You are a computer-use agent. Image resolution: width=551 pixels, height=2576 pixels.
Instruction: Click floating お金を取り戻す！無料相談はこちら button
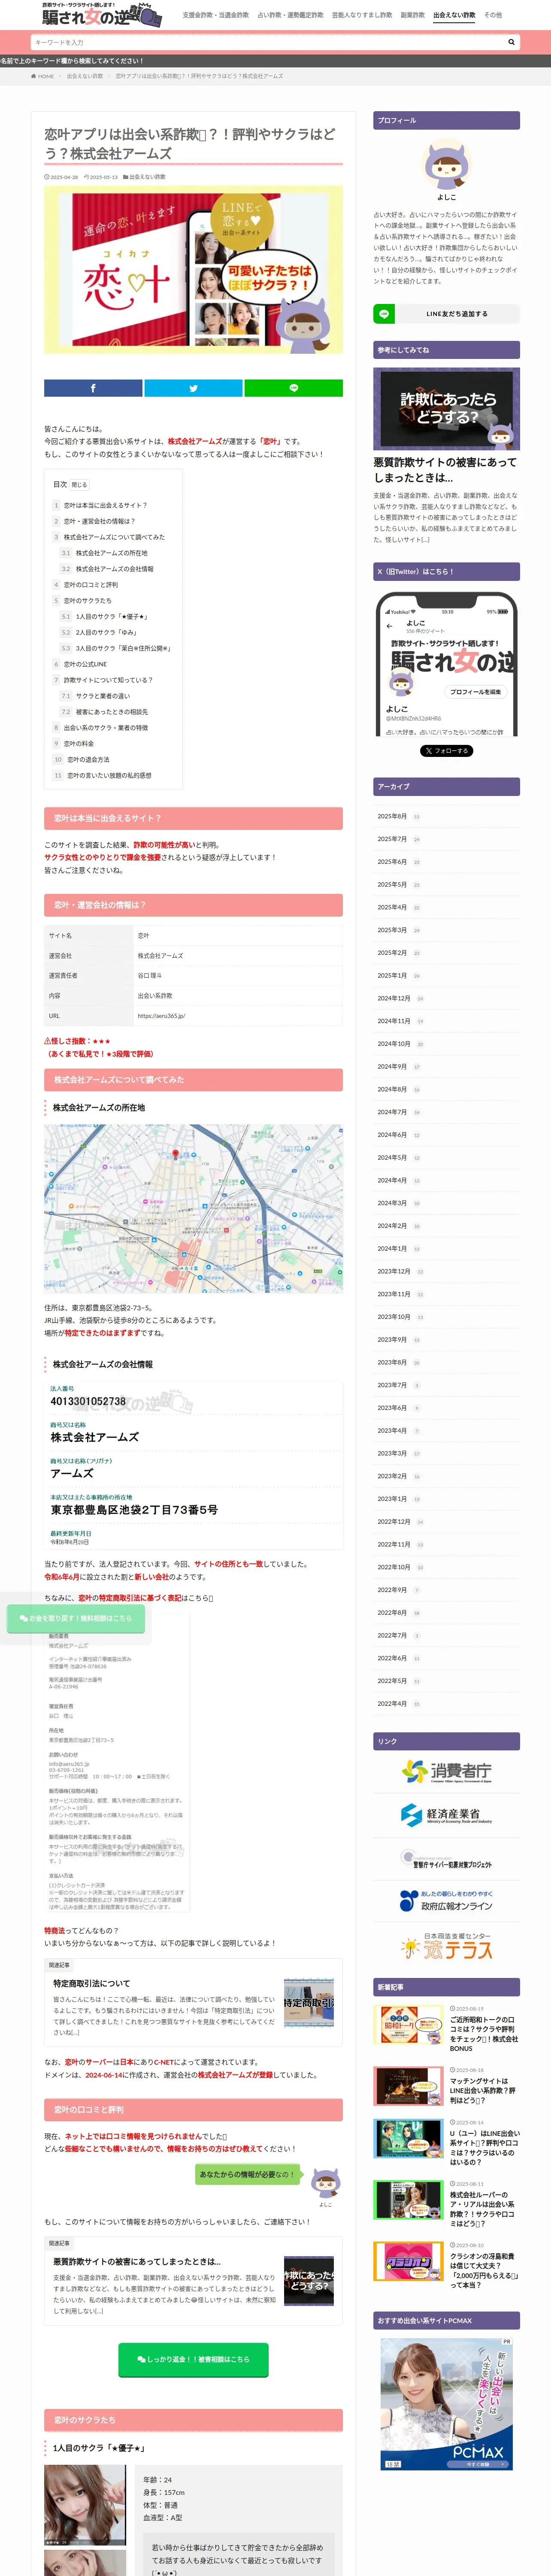(76, 1618)
